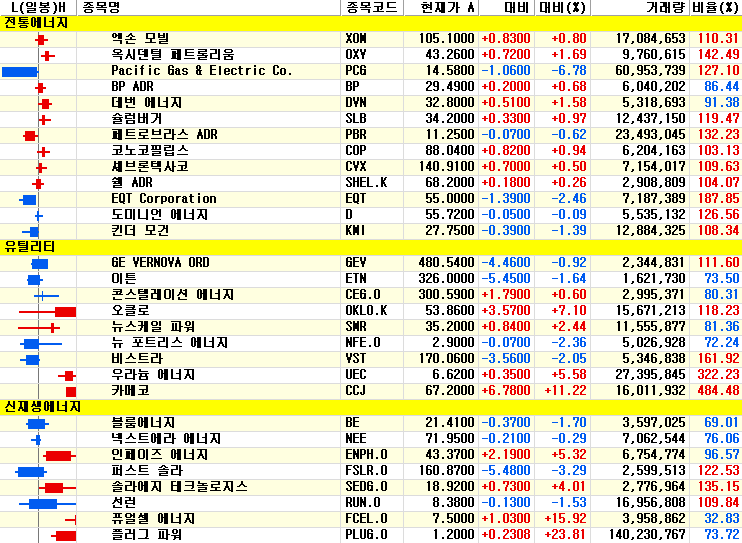Select the 신재생에너지 group header row
742x543 pixels.
click(x=371, y=407)
